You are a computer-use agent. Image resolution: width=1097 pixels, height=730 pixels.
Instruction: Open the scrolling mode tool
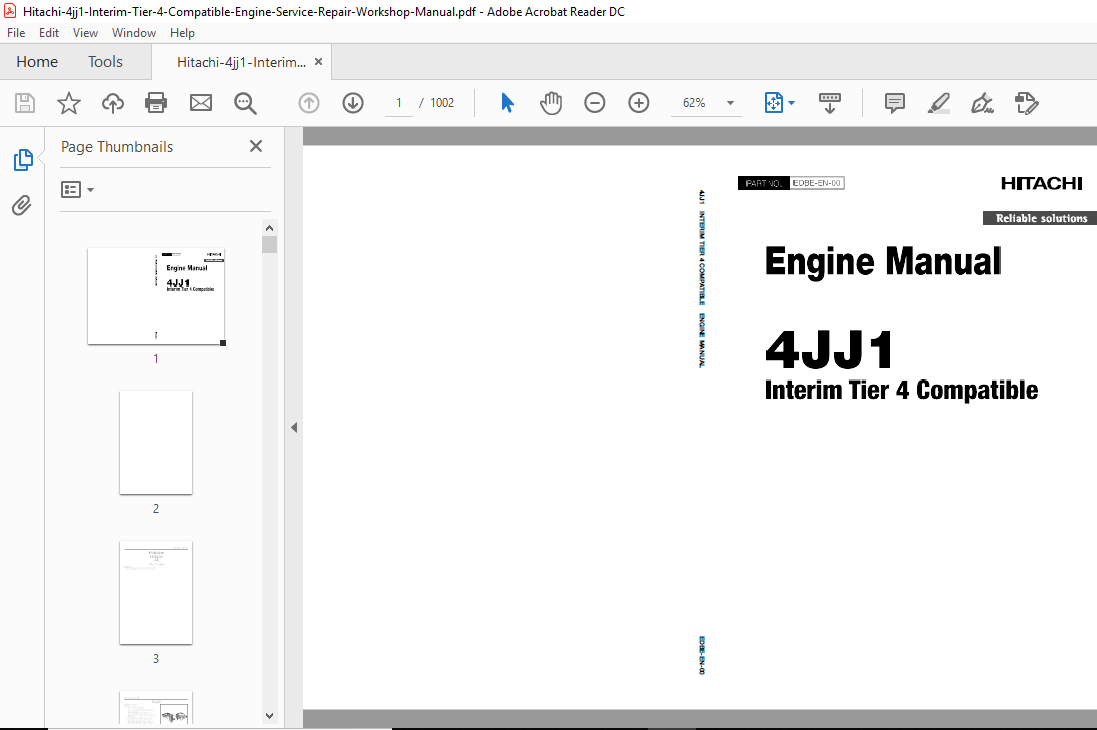[x=830, y=103]
